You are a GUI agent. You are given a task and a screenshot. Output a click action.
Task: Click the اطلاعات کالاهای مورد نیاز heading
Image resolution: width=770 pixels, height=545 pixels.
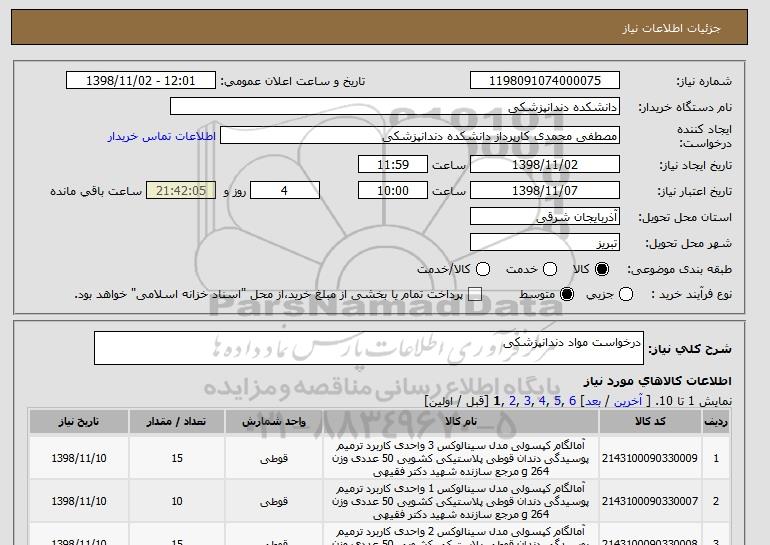click(x=658, y=381)
